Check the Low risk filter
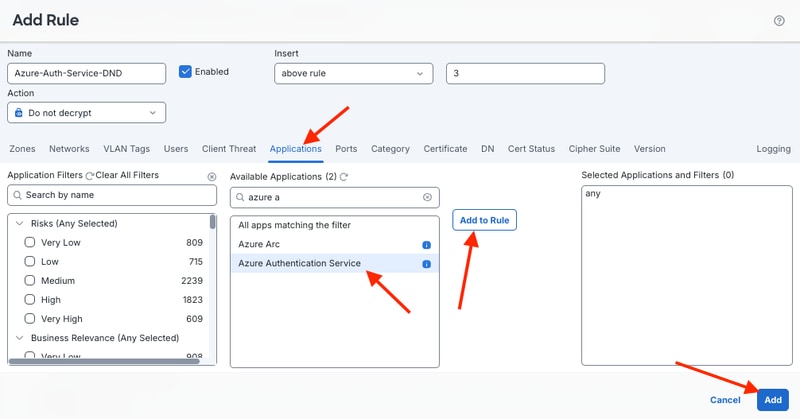Image resolution: width=800 pixels, height=419 pixels. [30, 261]
